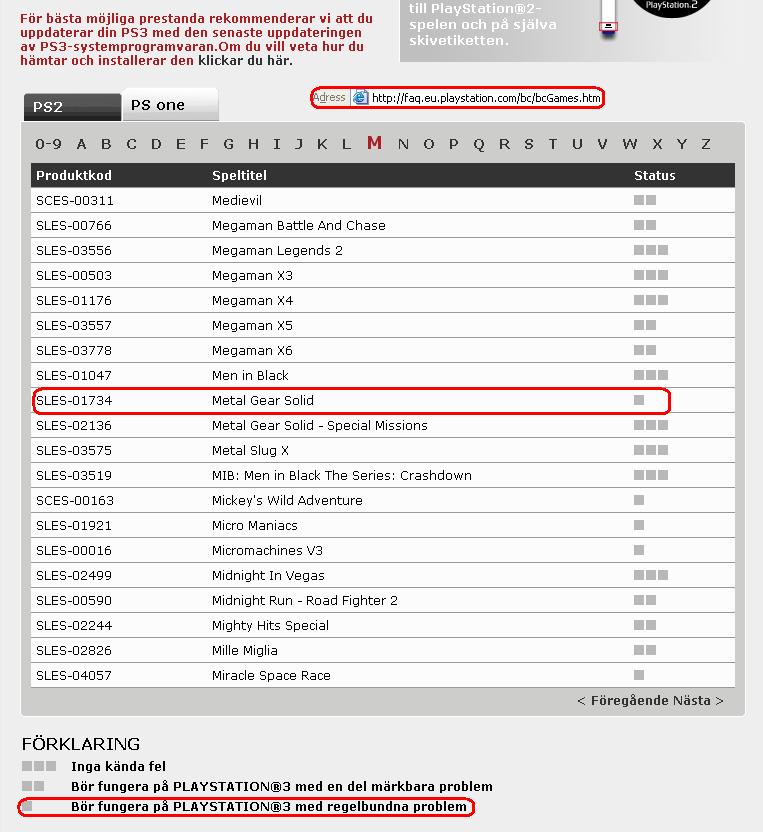Go to next page via Nästa

click(x=698, y=700)
